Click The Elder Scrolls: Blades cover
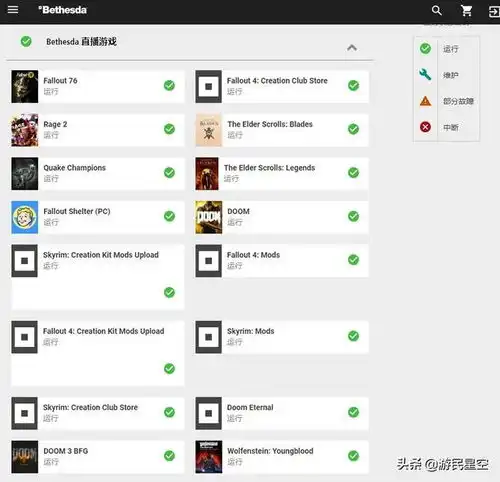 [209, 130]
